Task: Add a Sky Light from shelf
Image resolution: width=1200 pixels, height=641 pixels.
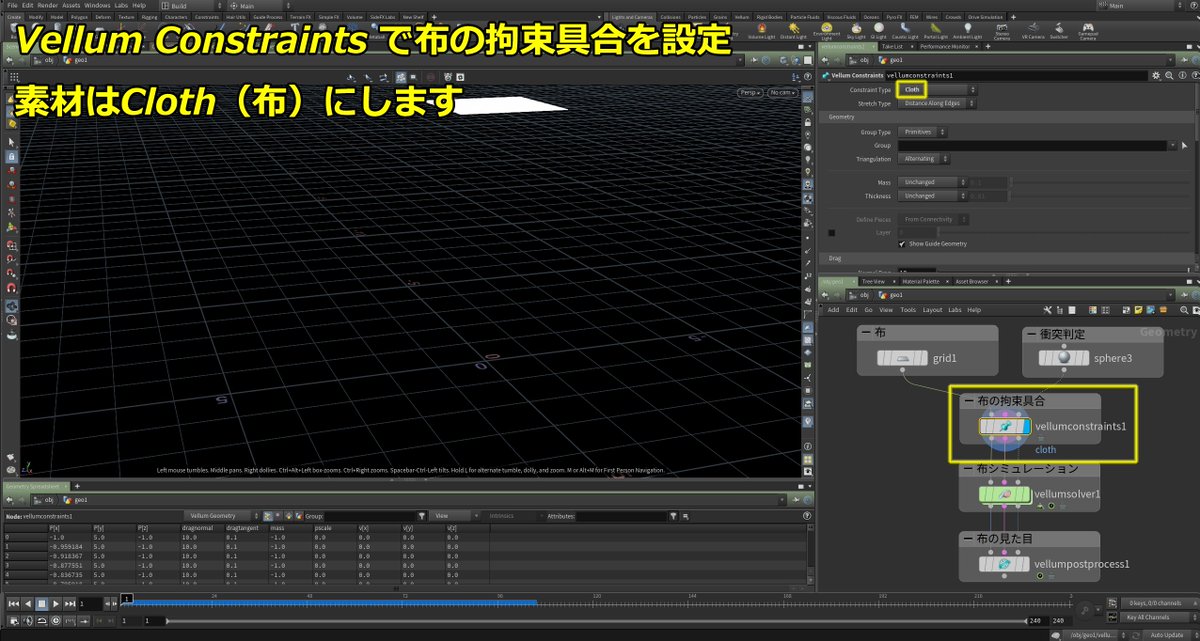Action: 858,29
